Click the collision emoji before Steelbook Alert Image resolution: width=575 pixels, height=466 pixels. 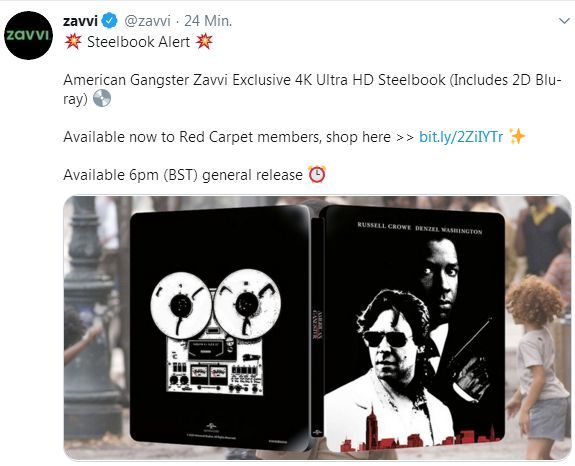click(x=73, y=41)
